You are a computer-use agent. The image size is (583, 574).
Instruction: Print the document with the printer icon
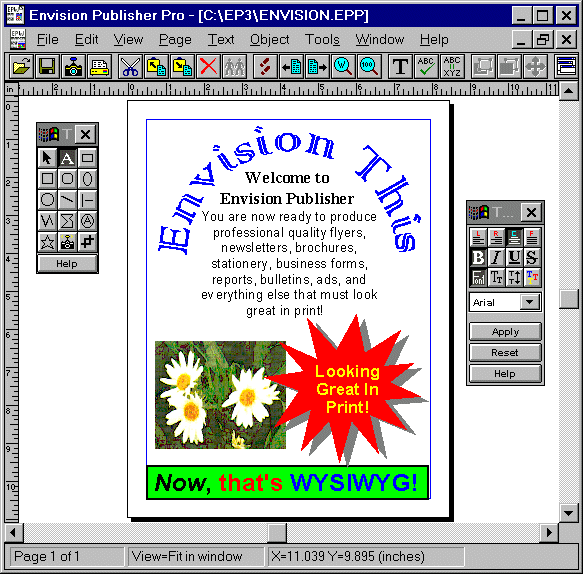coord(99,67)
